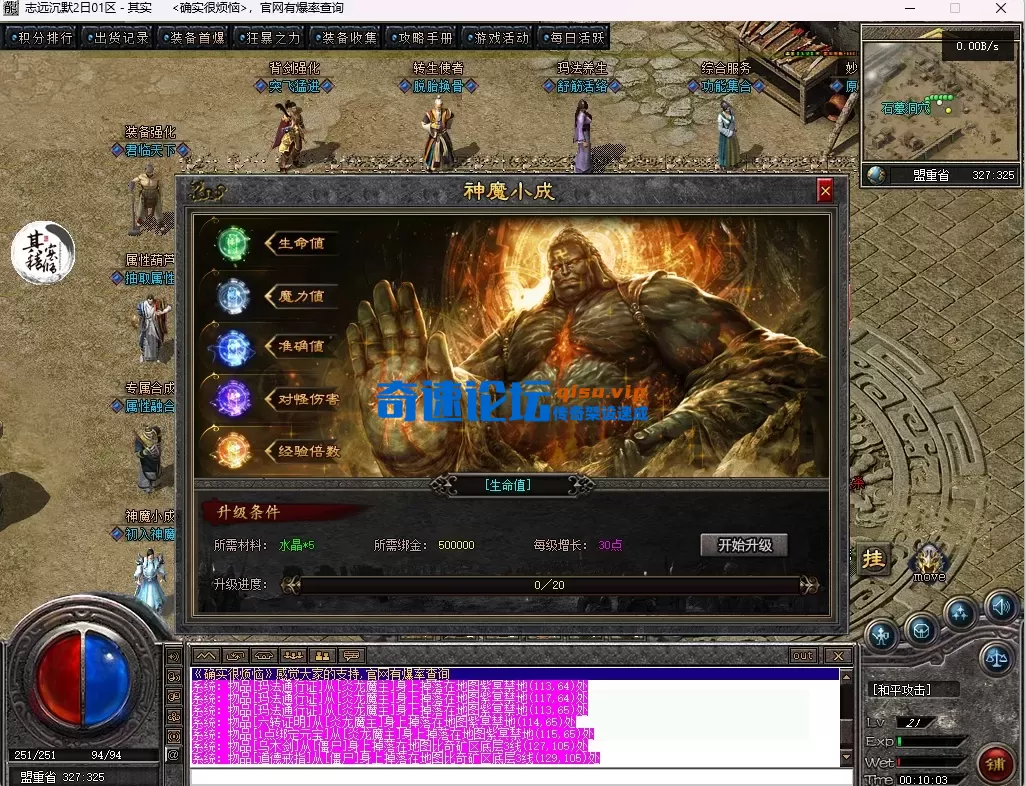This screenshot has height=786, width=1026.
Task: Open the 游戏活动 menu
Action: click(497, 38)
